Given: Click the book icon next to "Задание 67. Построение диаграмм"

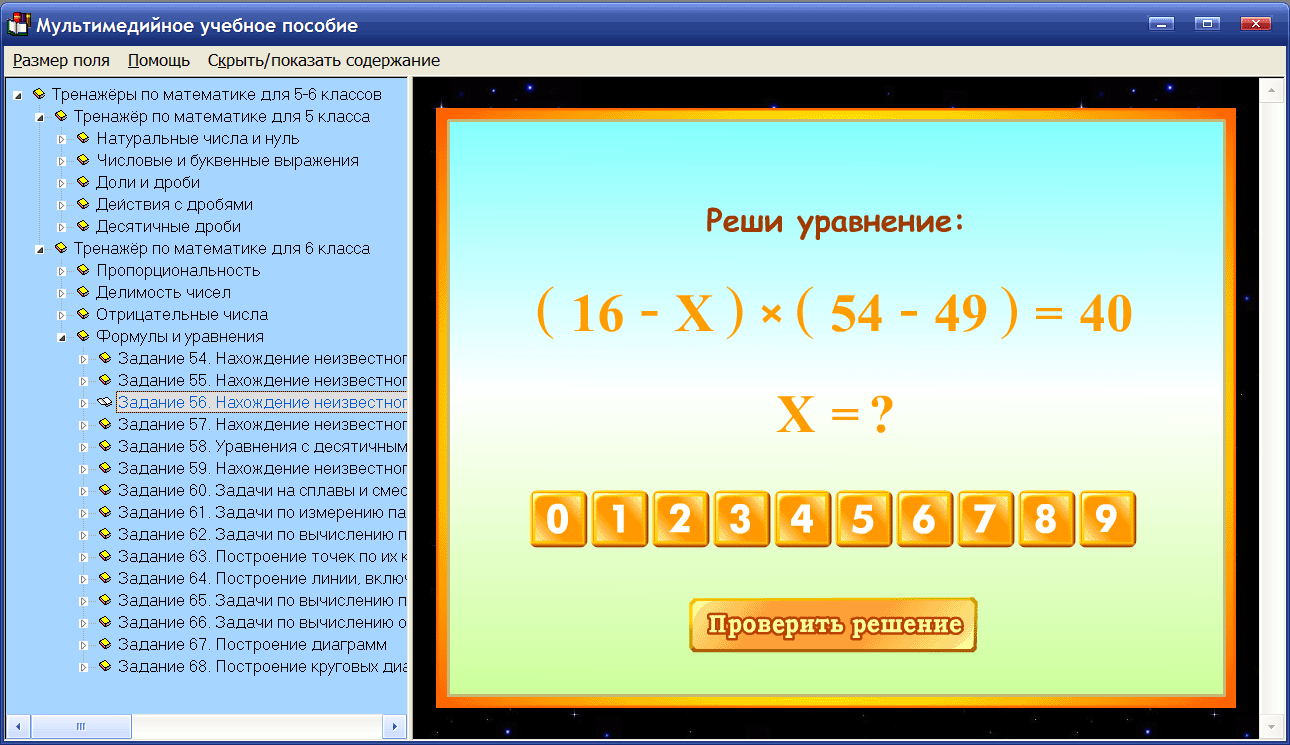Looking at the screenshot, I should (106, 644).
